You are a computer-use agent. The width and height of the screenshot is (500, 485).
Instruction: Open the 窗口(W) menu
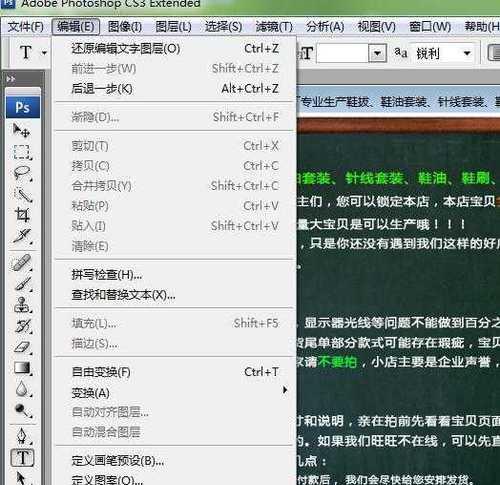tap(430, 27)
